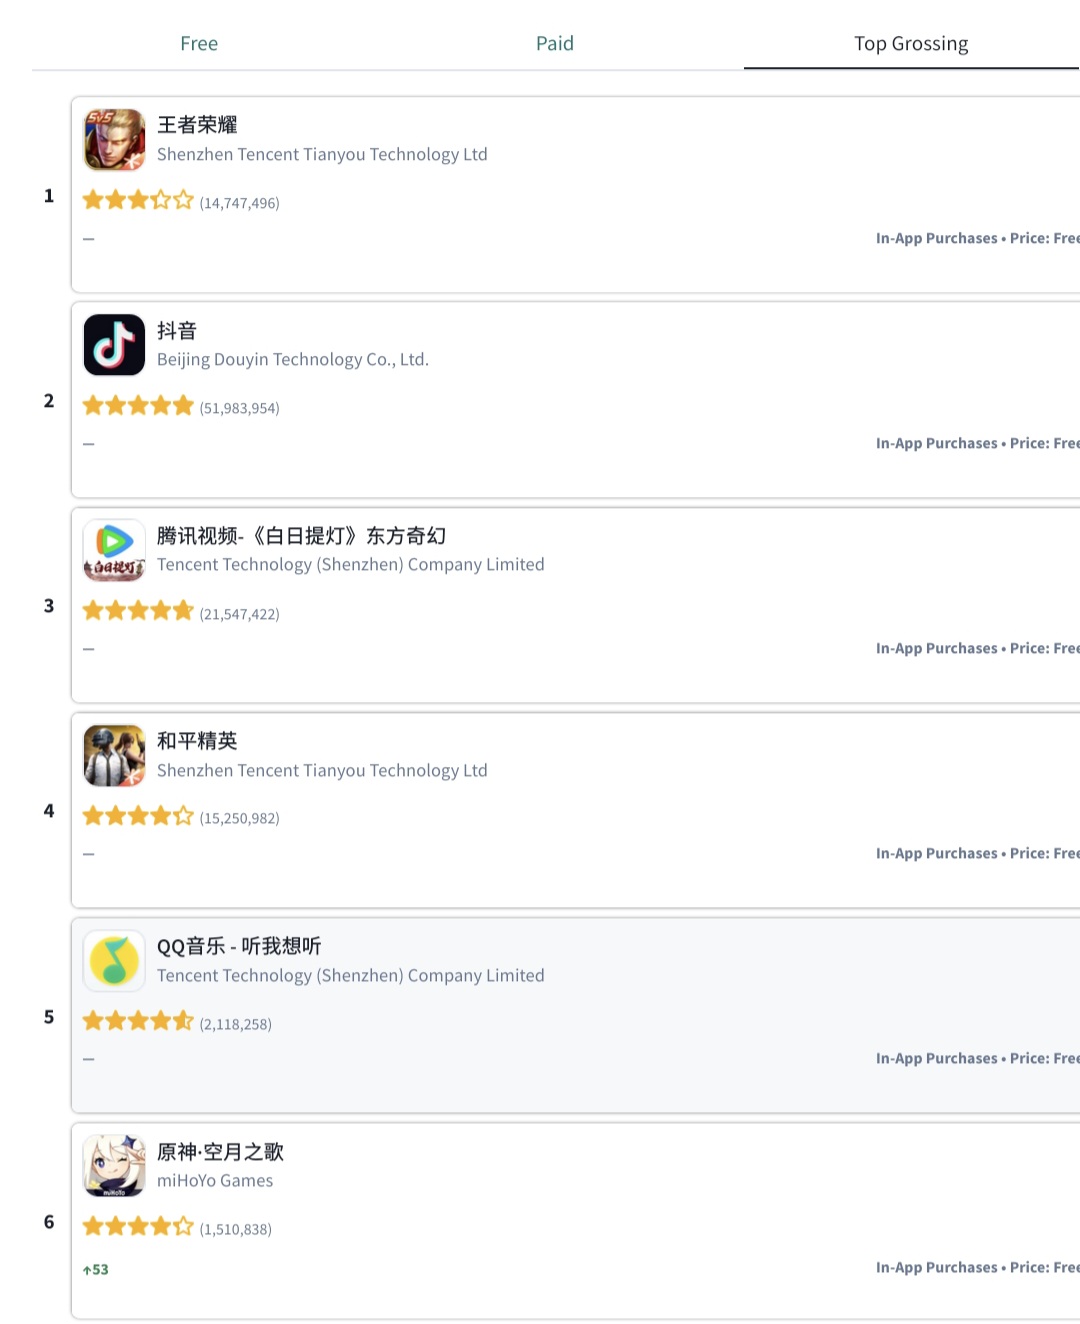Click In-App Purchases price label for 和平精英
The image size is (1080, 1324).
pyautogui.click(x=977, y=853)
